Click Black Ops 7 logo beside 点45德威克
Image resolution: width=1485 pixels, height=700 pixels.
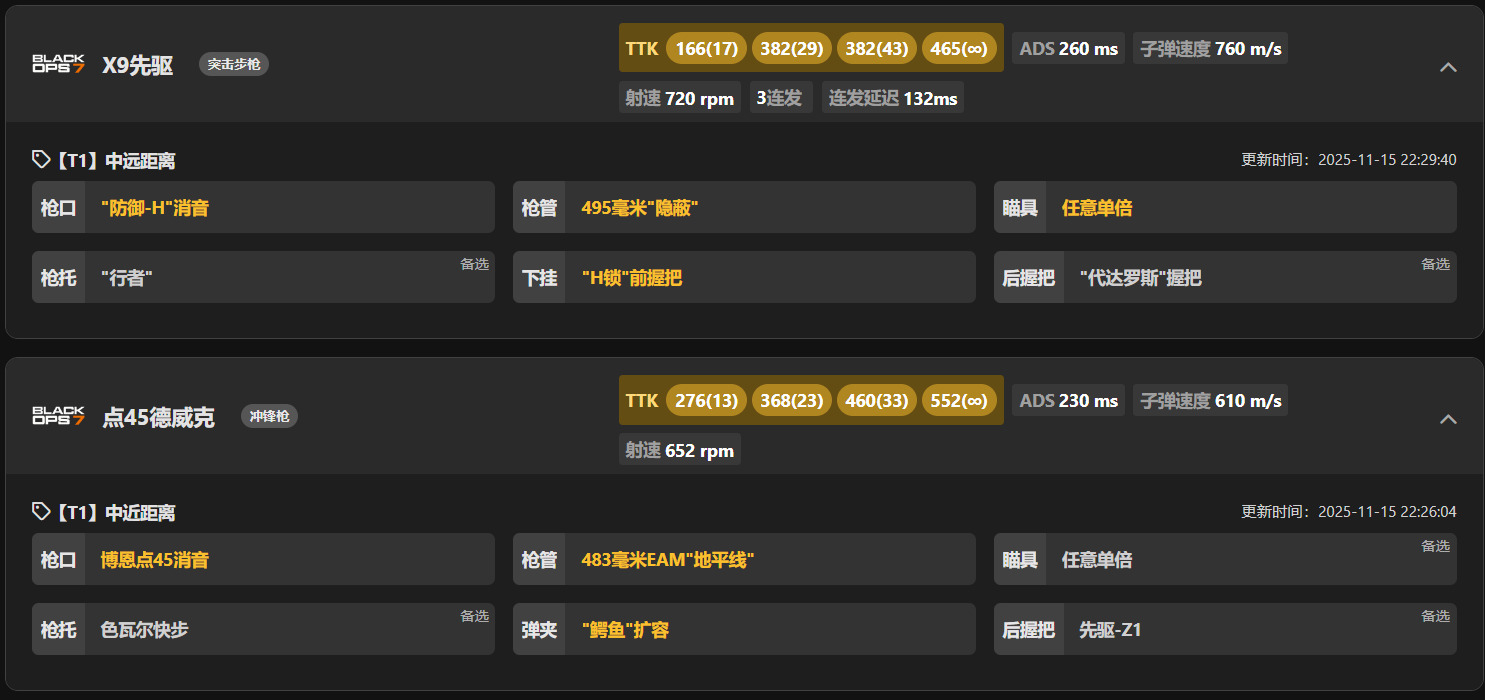[58, 416]
